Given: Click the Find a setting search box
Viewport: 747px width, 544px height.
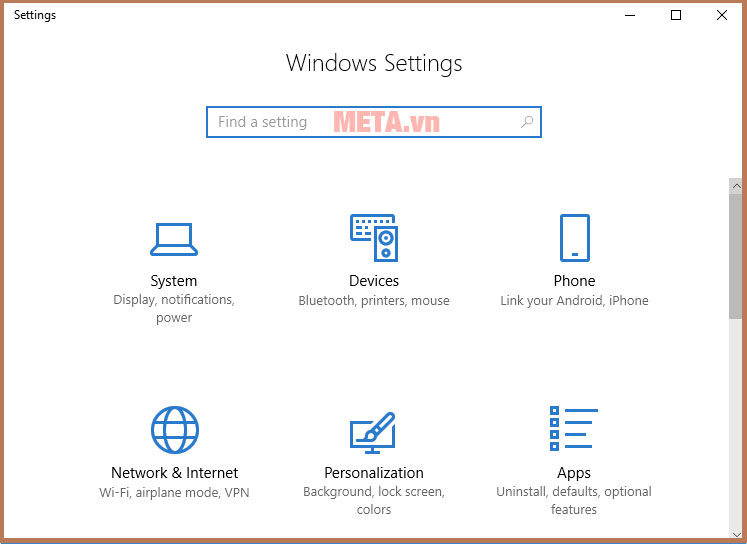Looking at the screenshot, I should tap(374, 122).
